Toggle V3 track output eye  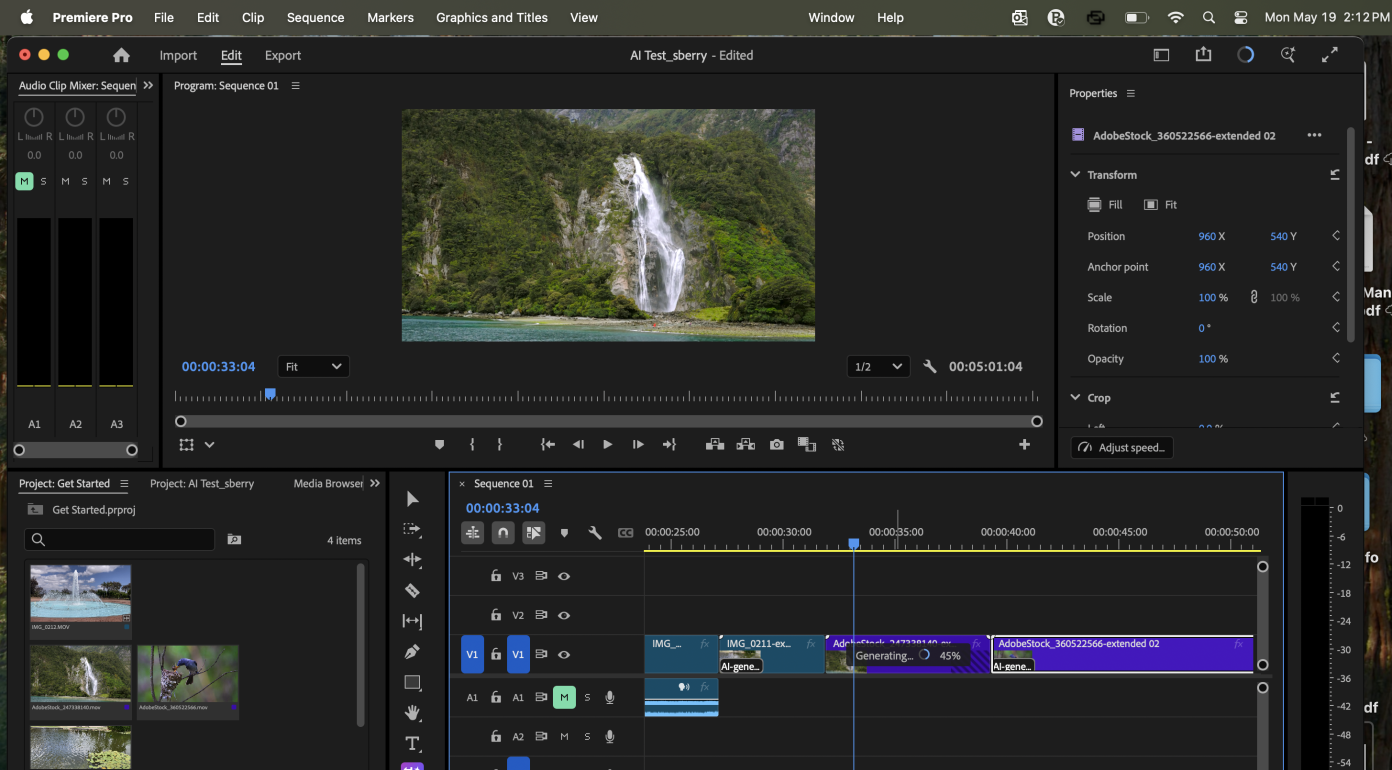(564, 576)
